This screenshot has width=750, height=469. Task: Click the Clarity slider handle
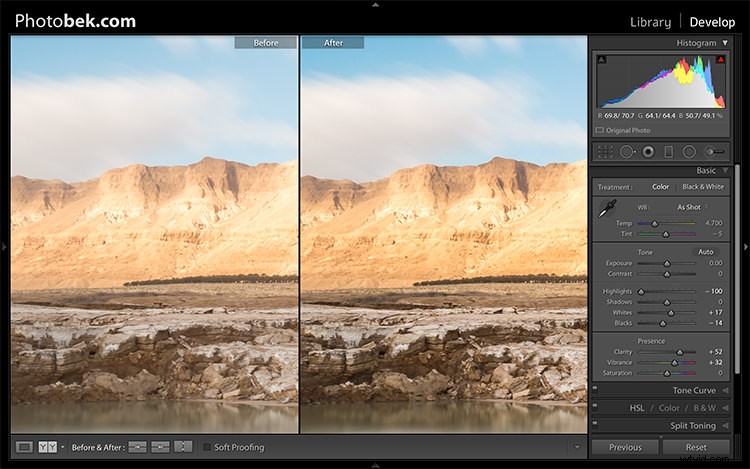[x=680, y=352]
